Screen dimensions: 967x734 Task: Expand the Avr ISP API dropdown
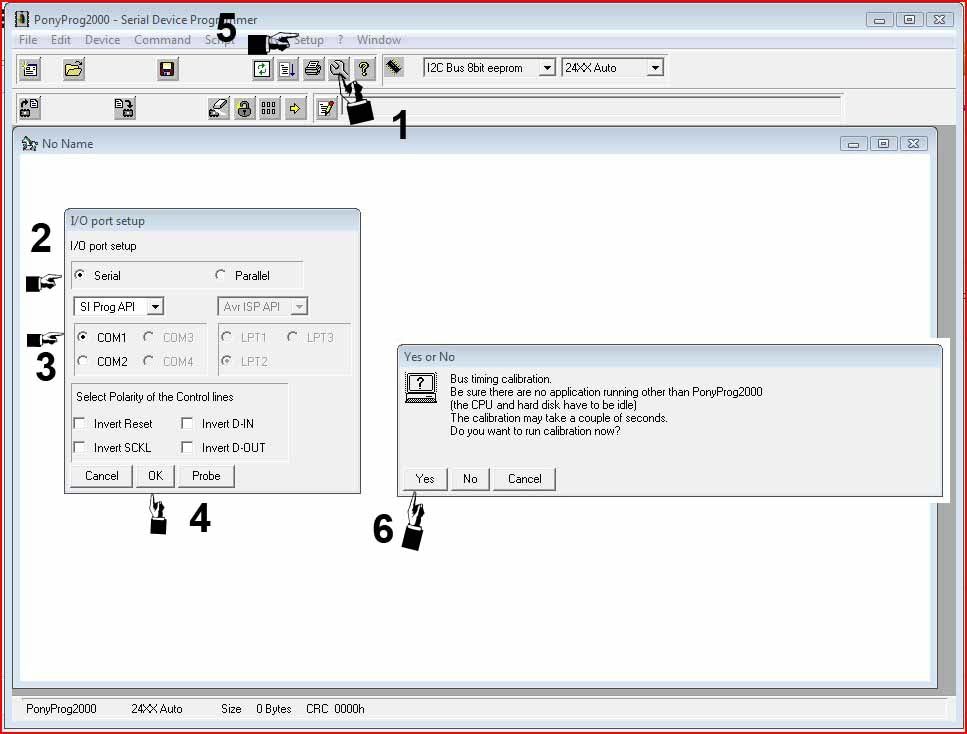[299, 307]
